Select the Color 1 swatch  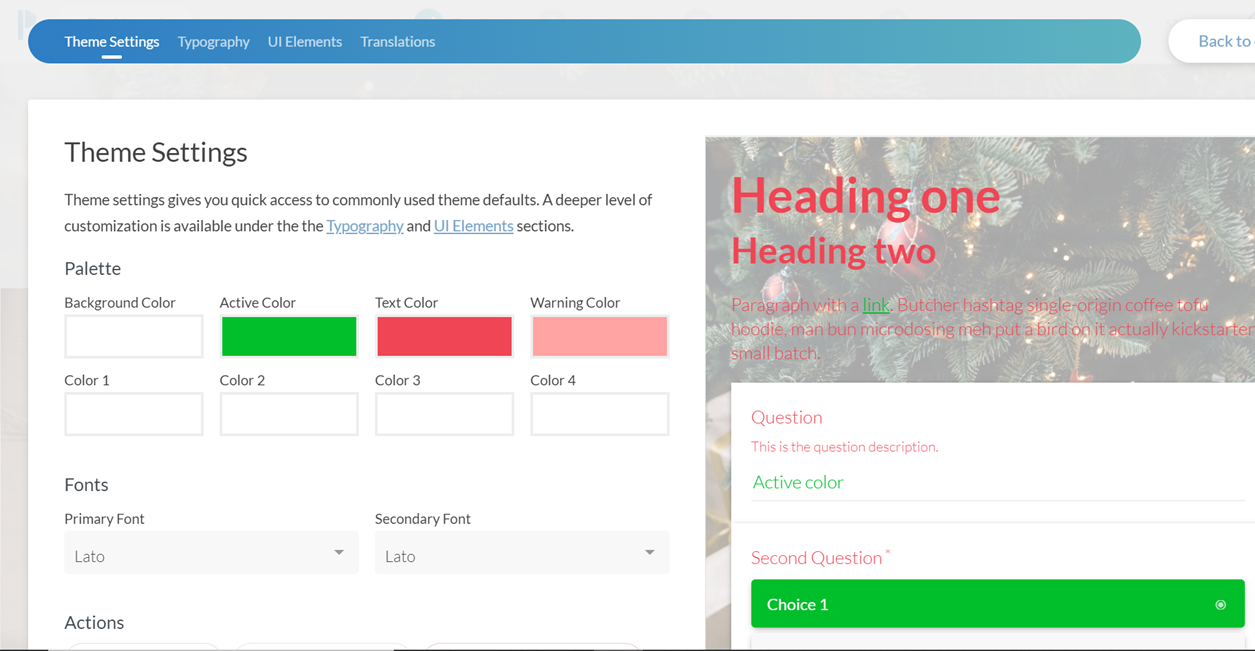(x=134, y=414)
